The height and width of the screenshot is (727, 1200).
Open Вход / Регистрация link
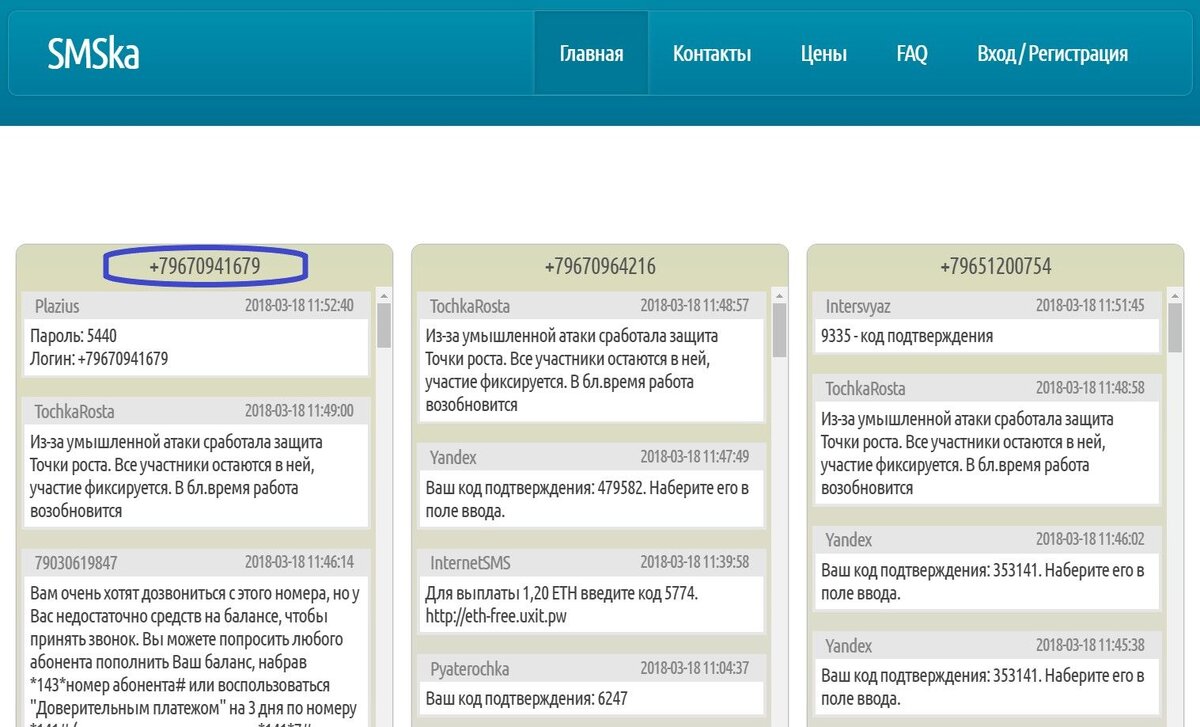pos(1052,54)
